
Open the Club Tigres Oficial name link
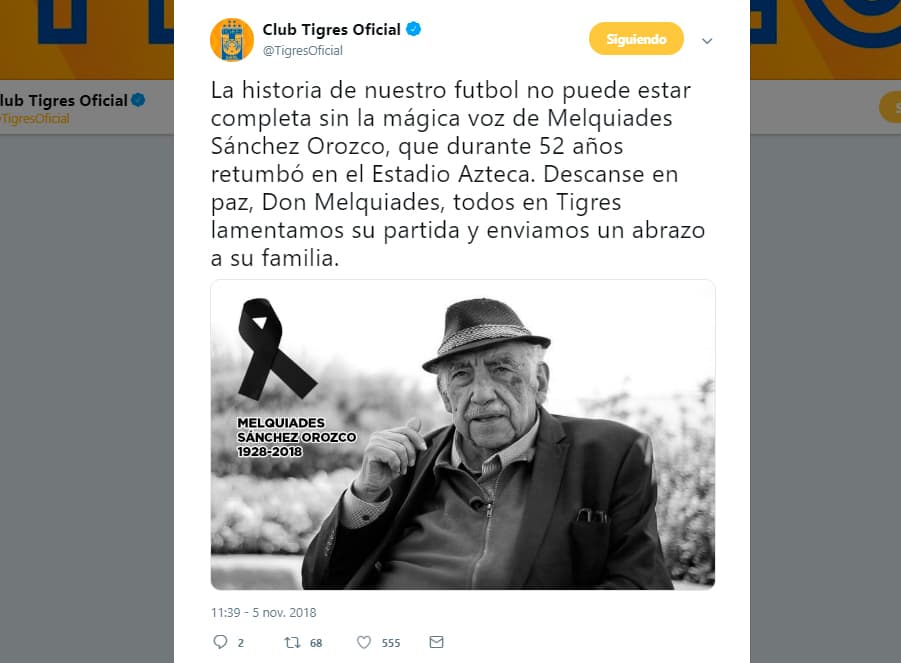pos(332,29)
